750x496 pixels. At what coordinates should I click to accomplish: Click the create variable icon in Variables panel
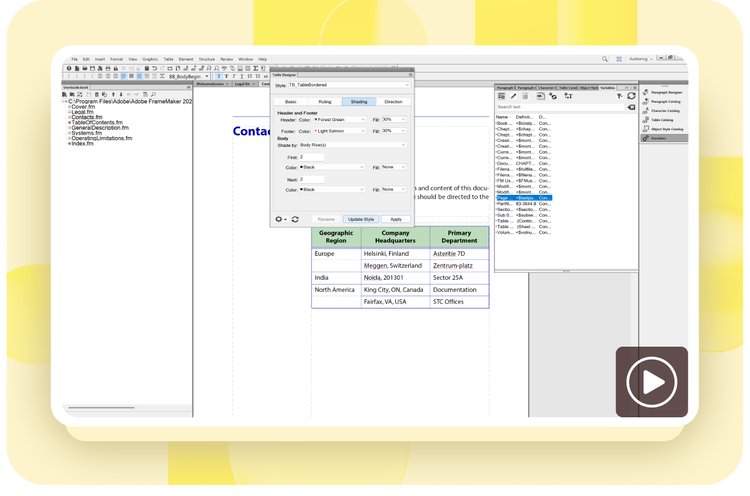tap(501, 96)
